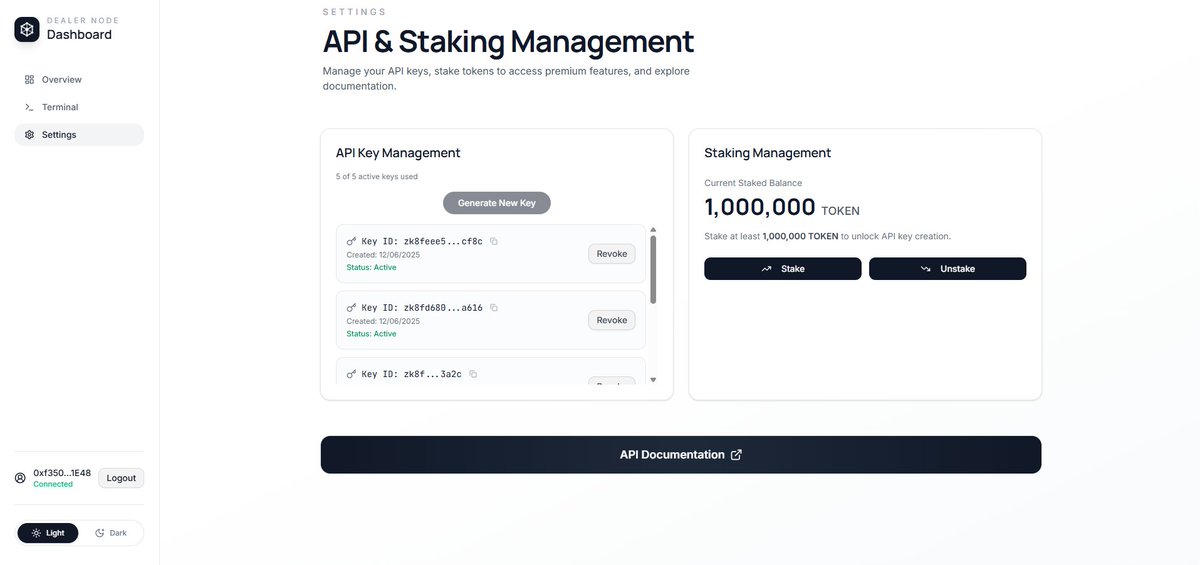Copy key ID zk8f...3a2c
Image resolution: width=1200 pixels, height=565 pixels.
[x=473, y=374]
